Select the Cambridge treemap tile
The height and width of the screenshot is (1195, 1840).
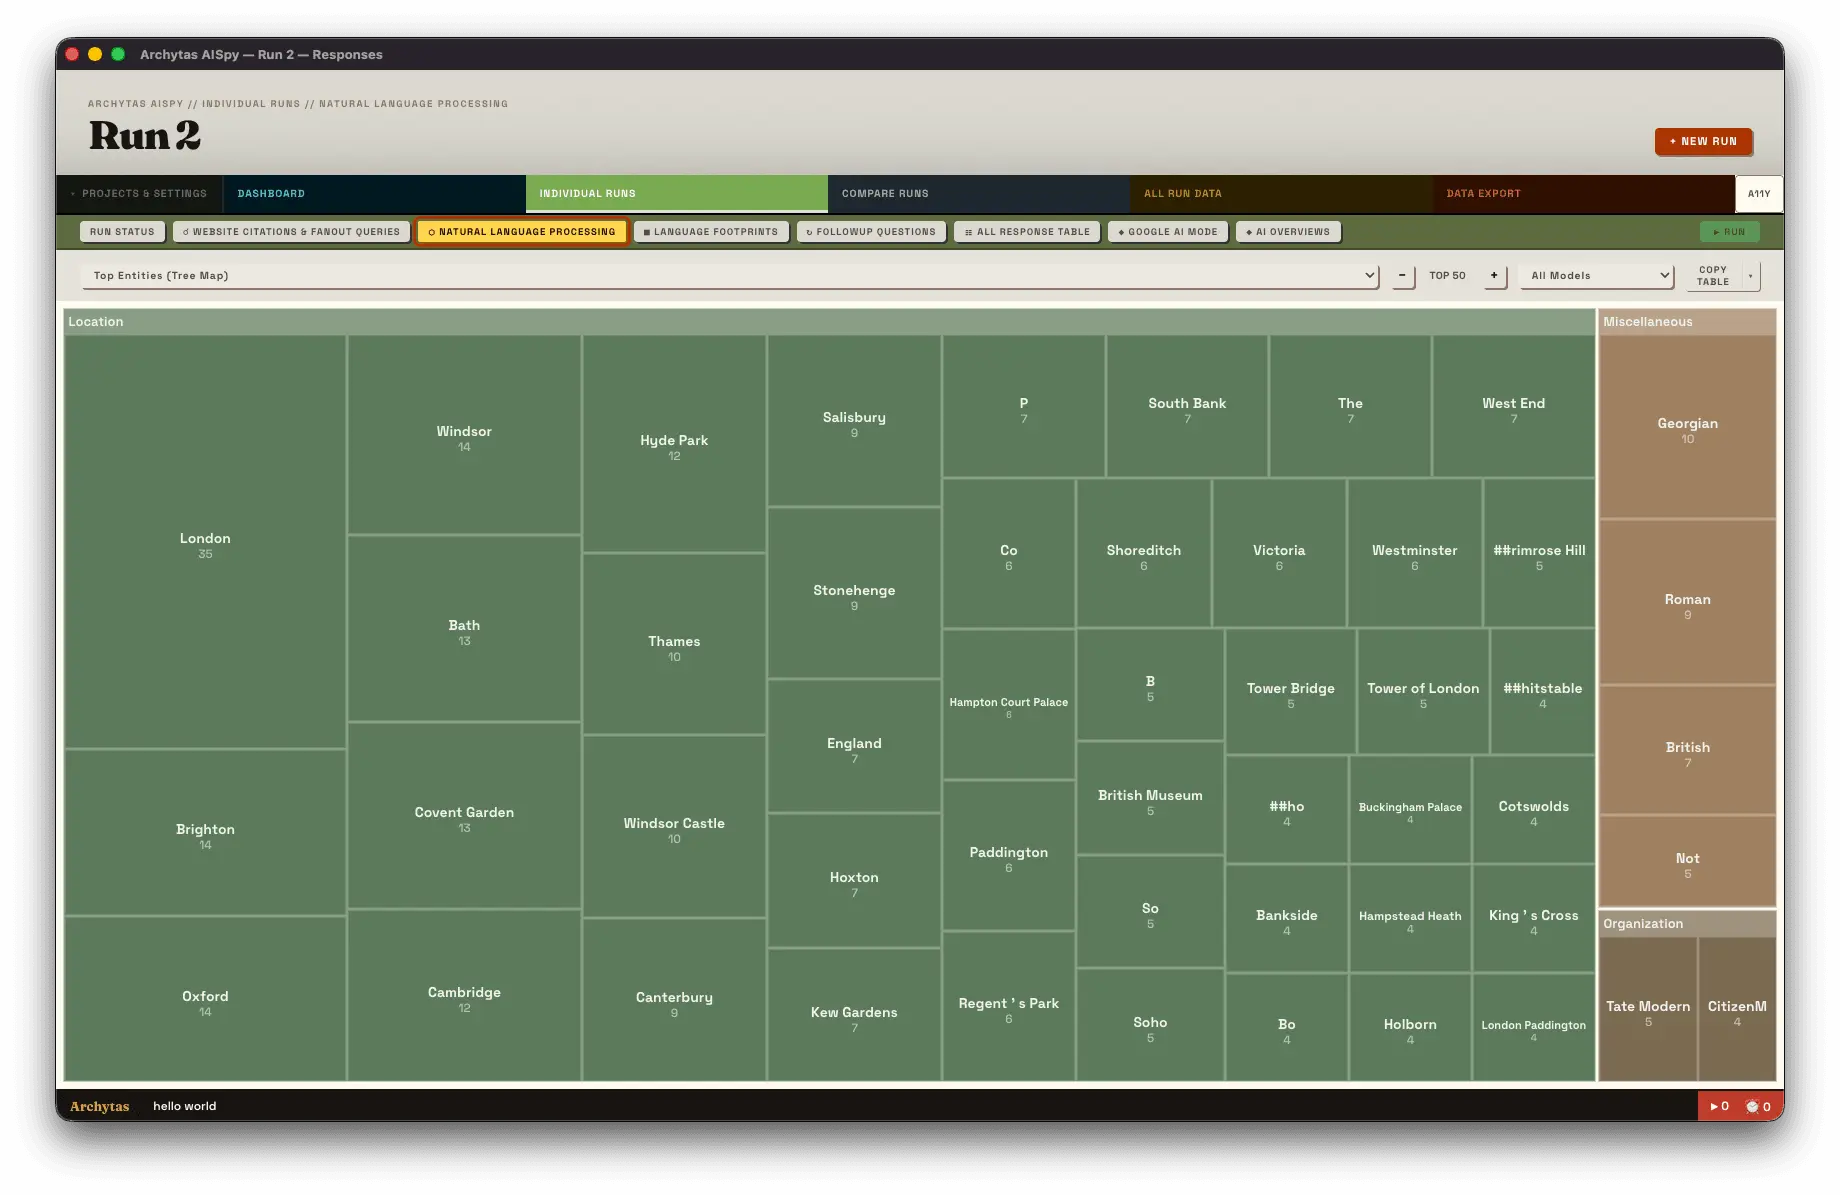pos(464,995)
